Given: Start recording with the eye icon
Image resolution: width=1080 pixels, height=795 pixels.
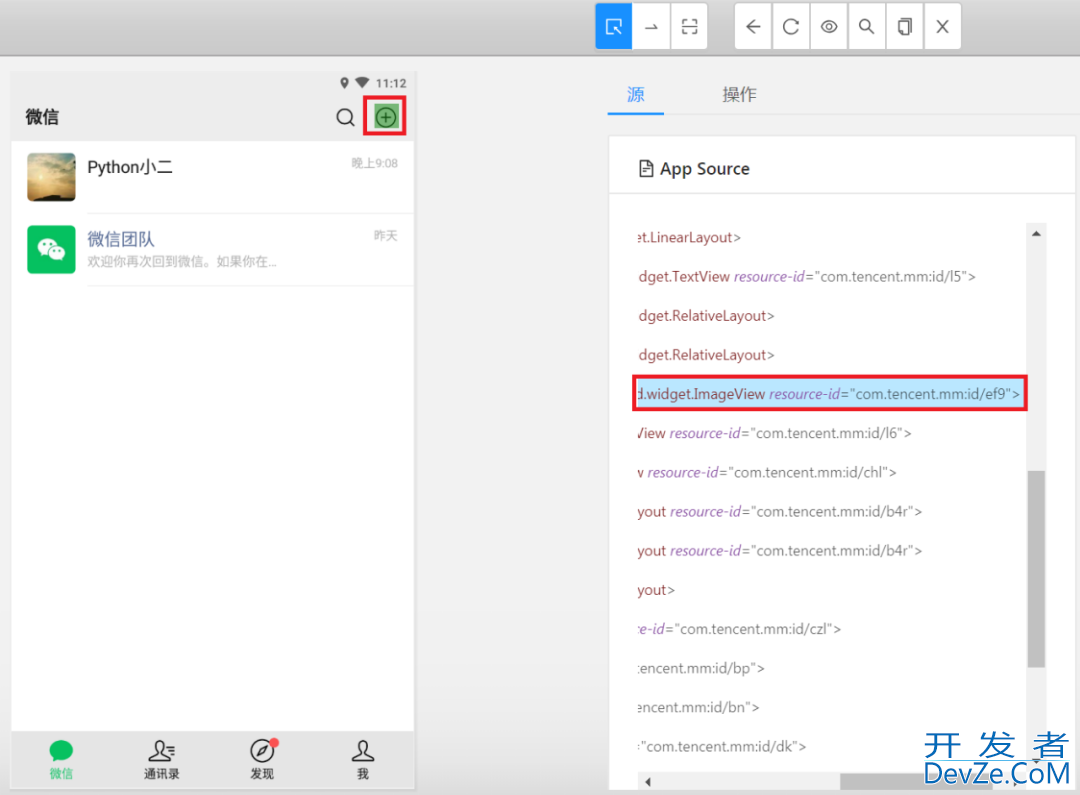Looking at the screenshot, I should (829, 27).
